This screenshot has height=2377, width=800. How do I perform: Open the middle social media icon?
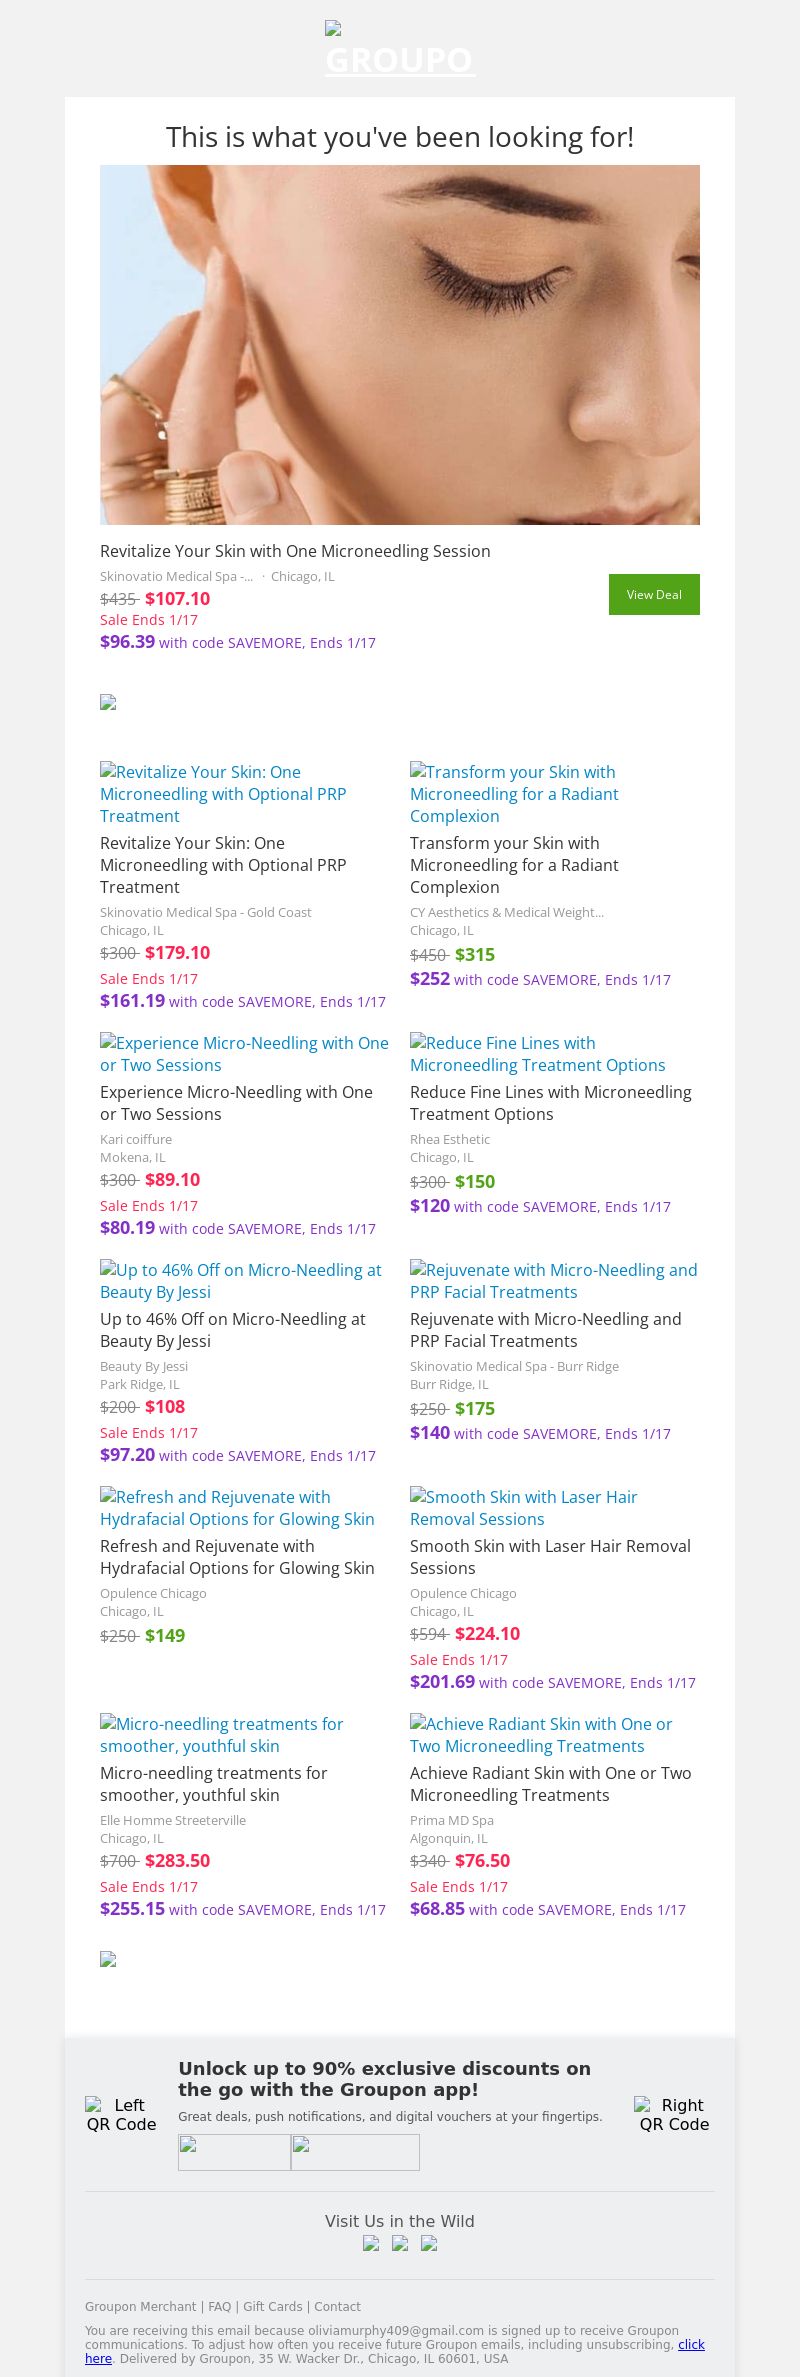[x=400, y=2243]
